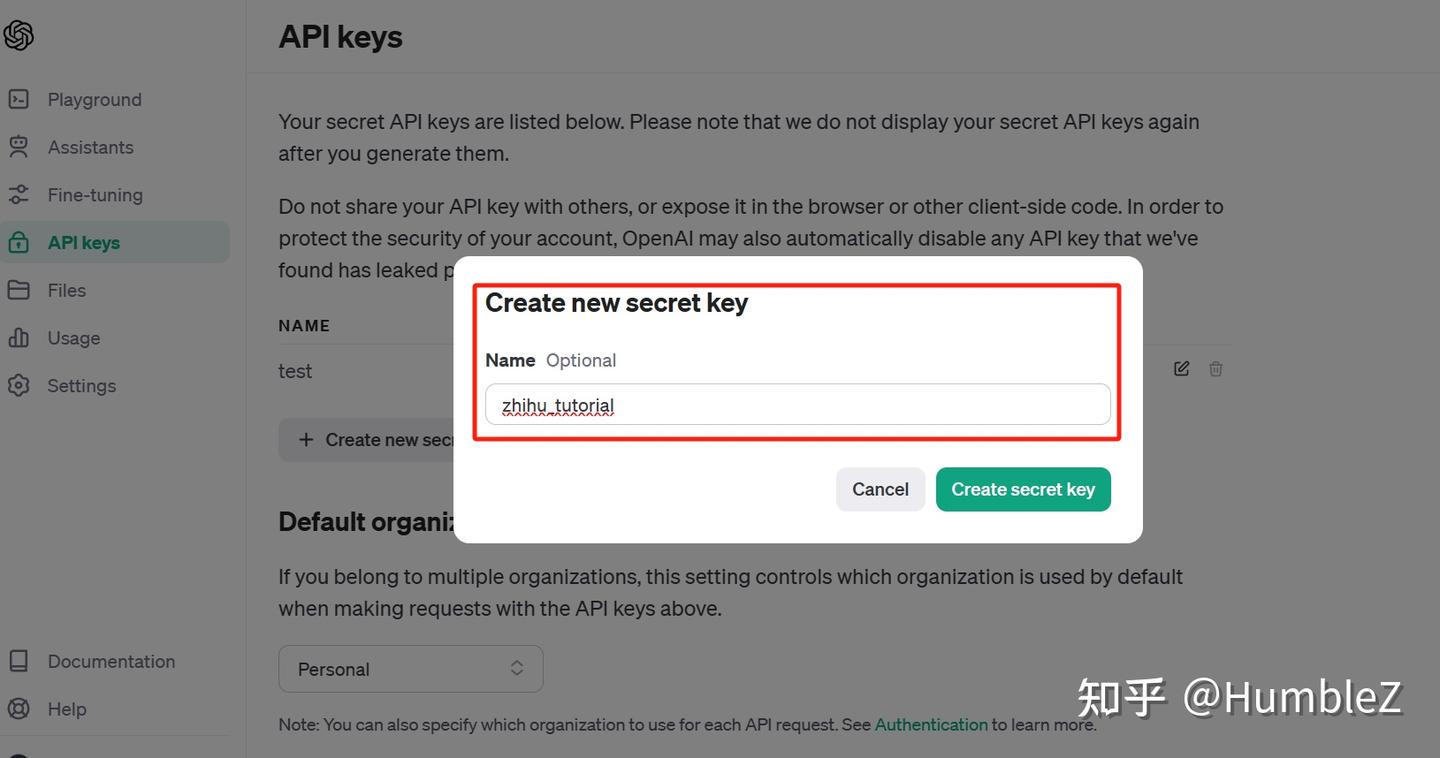The height and width of the screenshot is (758, 1440).
Task: Click the Usage bar chart icon
Action: pos(18,338)
